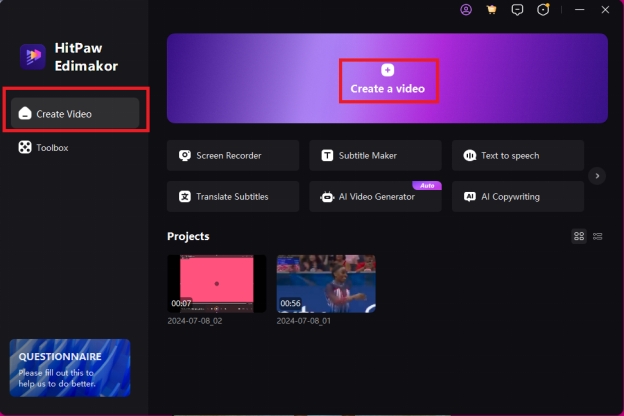Switch Projects to list view
Screen dimensions: 624x416
pyautogui.click(x=597, y=236)
